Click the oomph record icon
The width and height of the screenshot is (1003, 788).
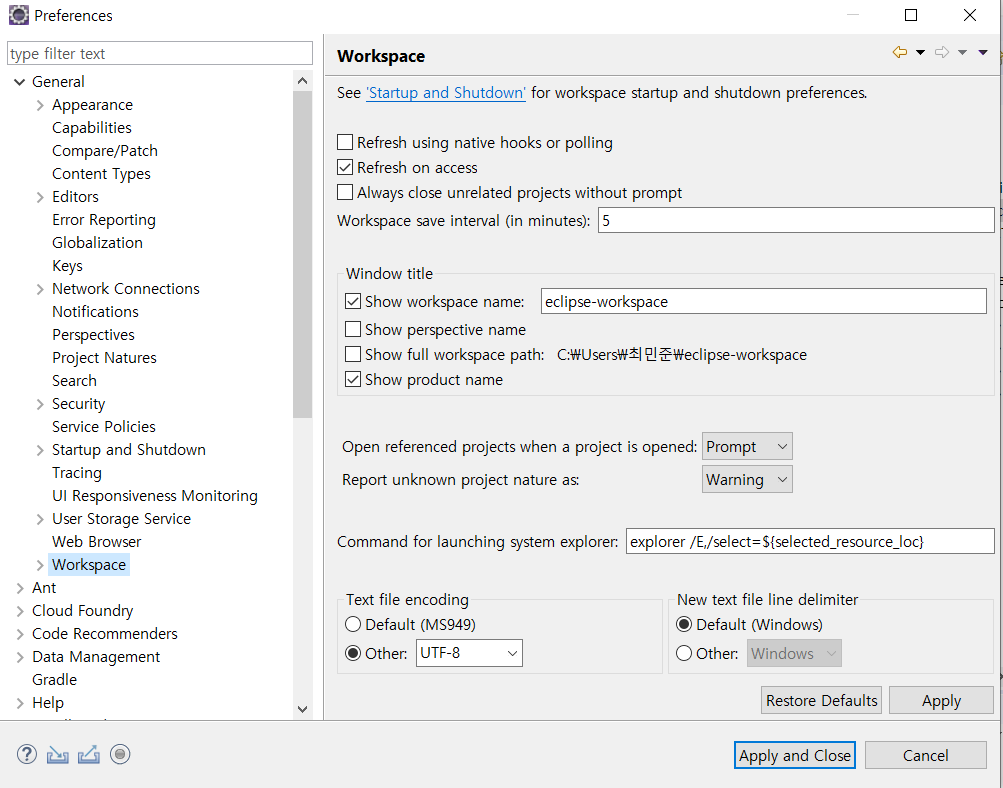(120, 754)
